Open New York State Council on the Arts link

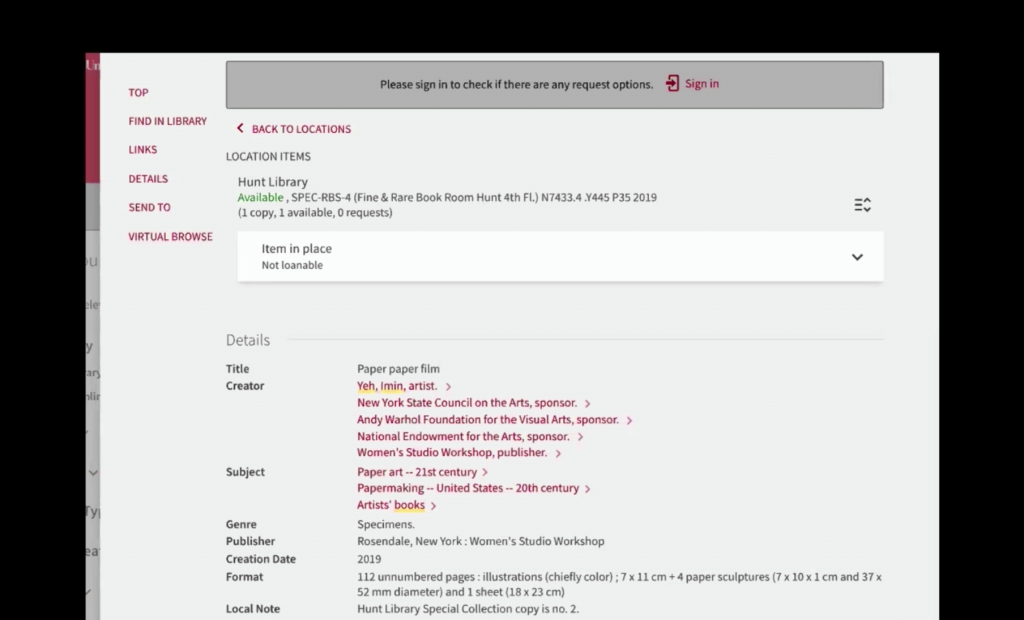pyautogui.click(x=467, y=403)
